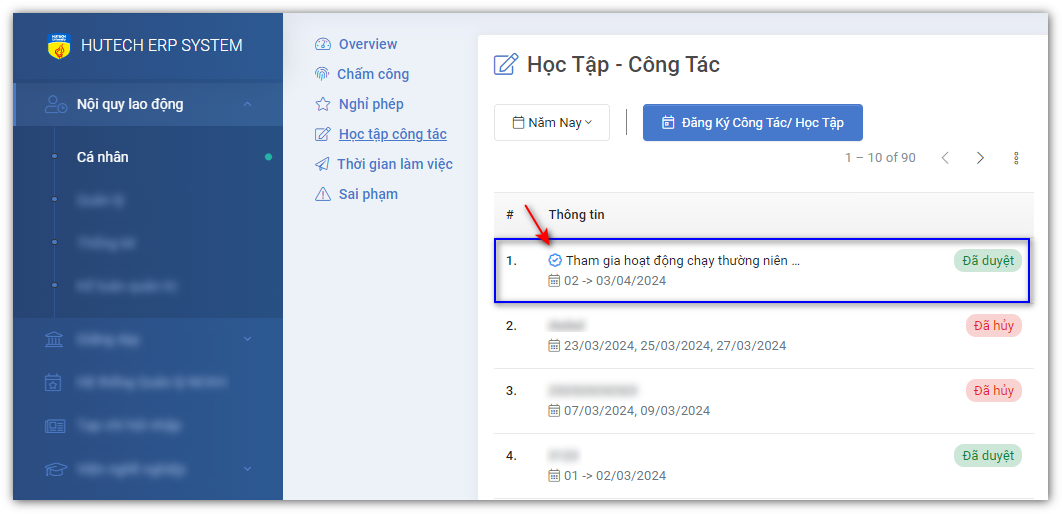Go to the previous page of results
The width and height of the screenshot is (1062, 514).
coord(945,158)
